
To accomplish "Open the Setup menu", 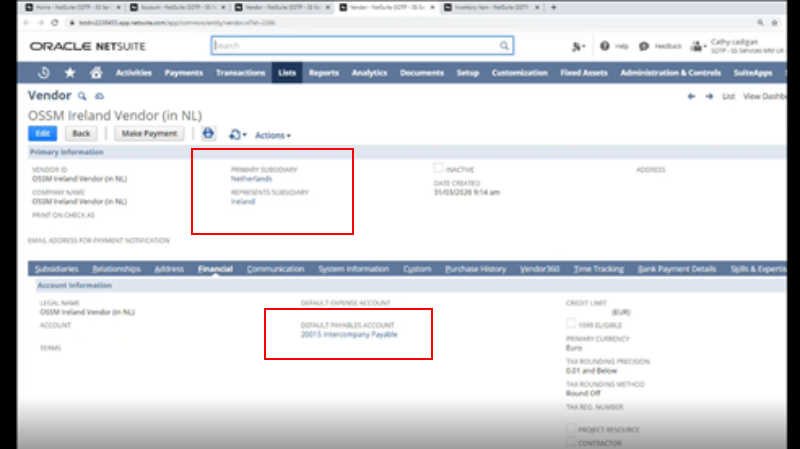I will point(467,73).
